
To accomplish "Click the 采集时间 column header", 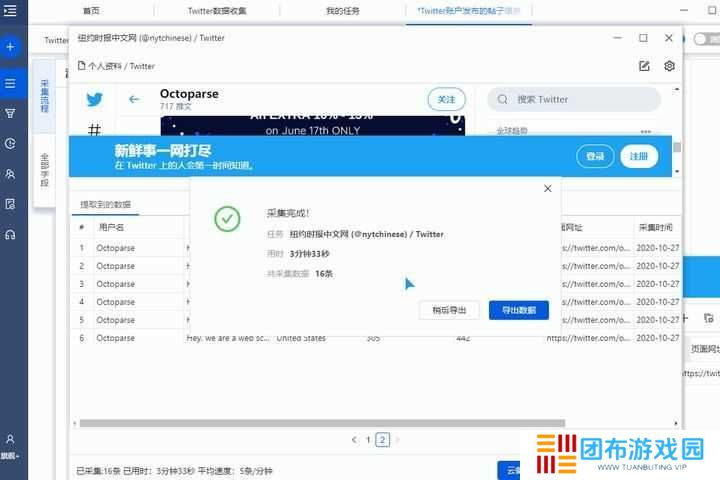I will tap(656, 227).
